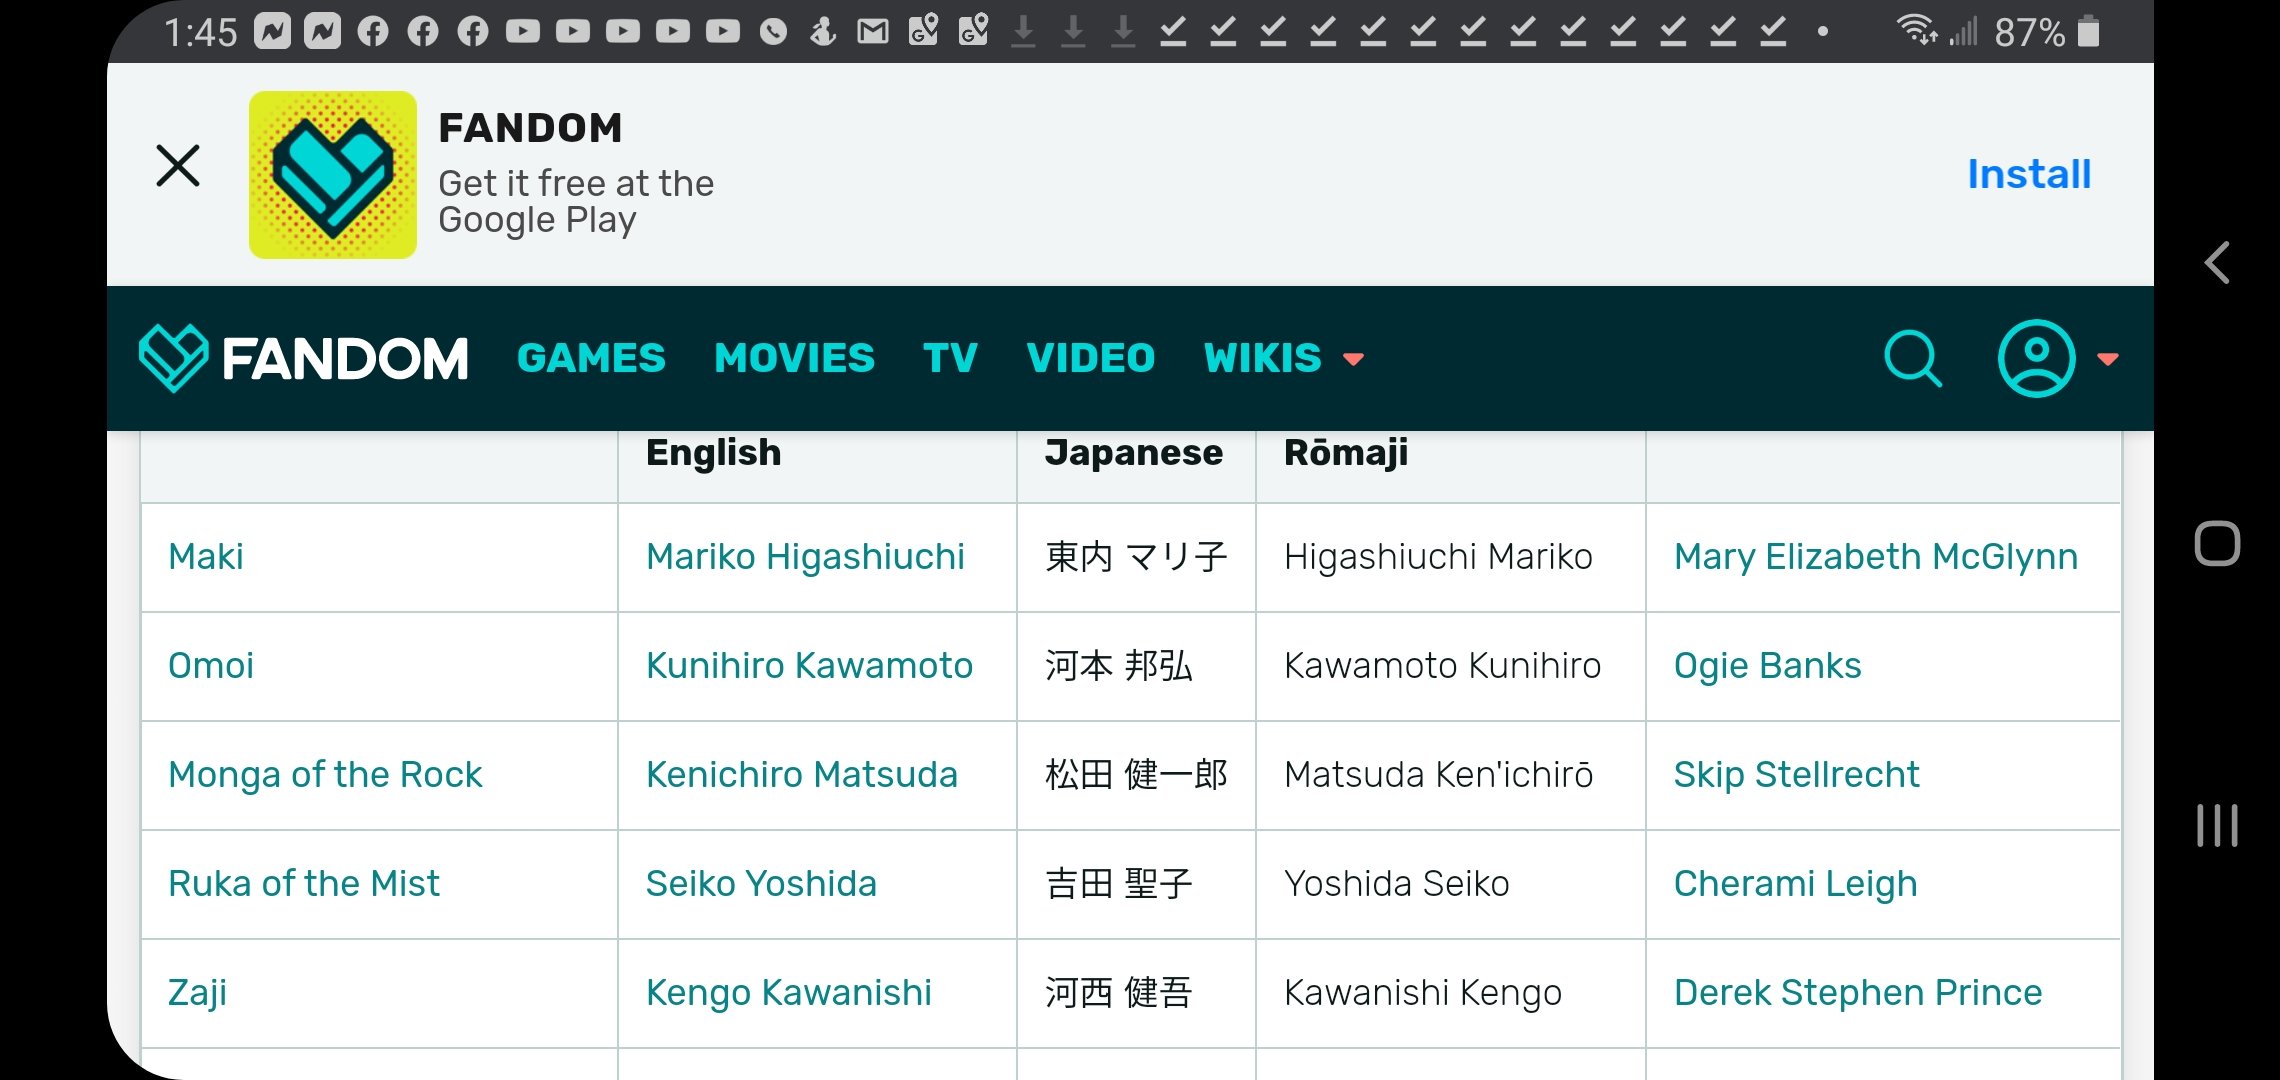Open the Video section
The image size is (2280, 1080).
point(1090,358)
